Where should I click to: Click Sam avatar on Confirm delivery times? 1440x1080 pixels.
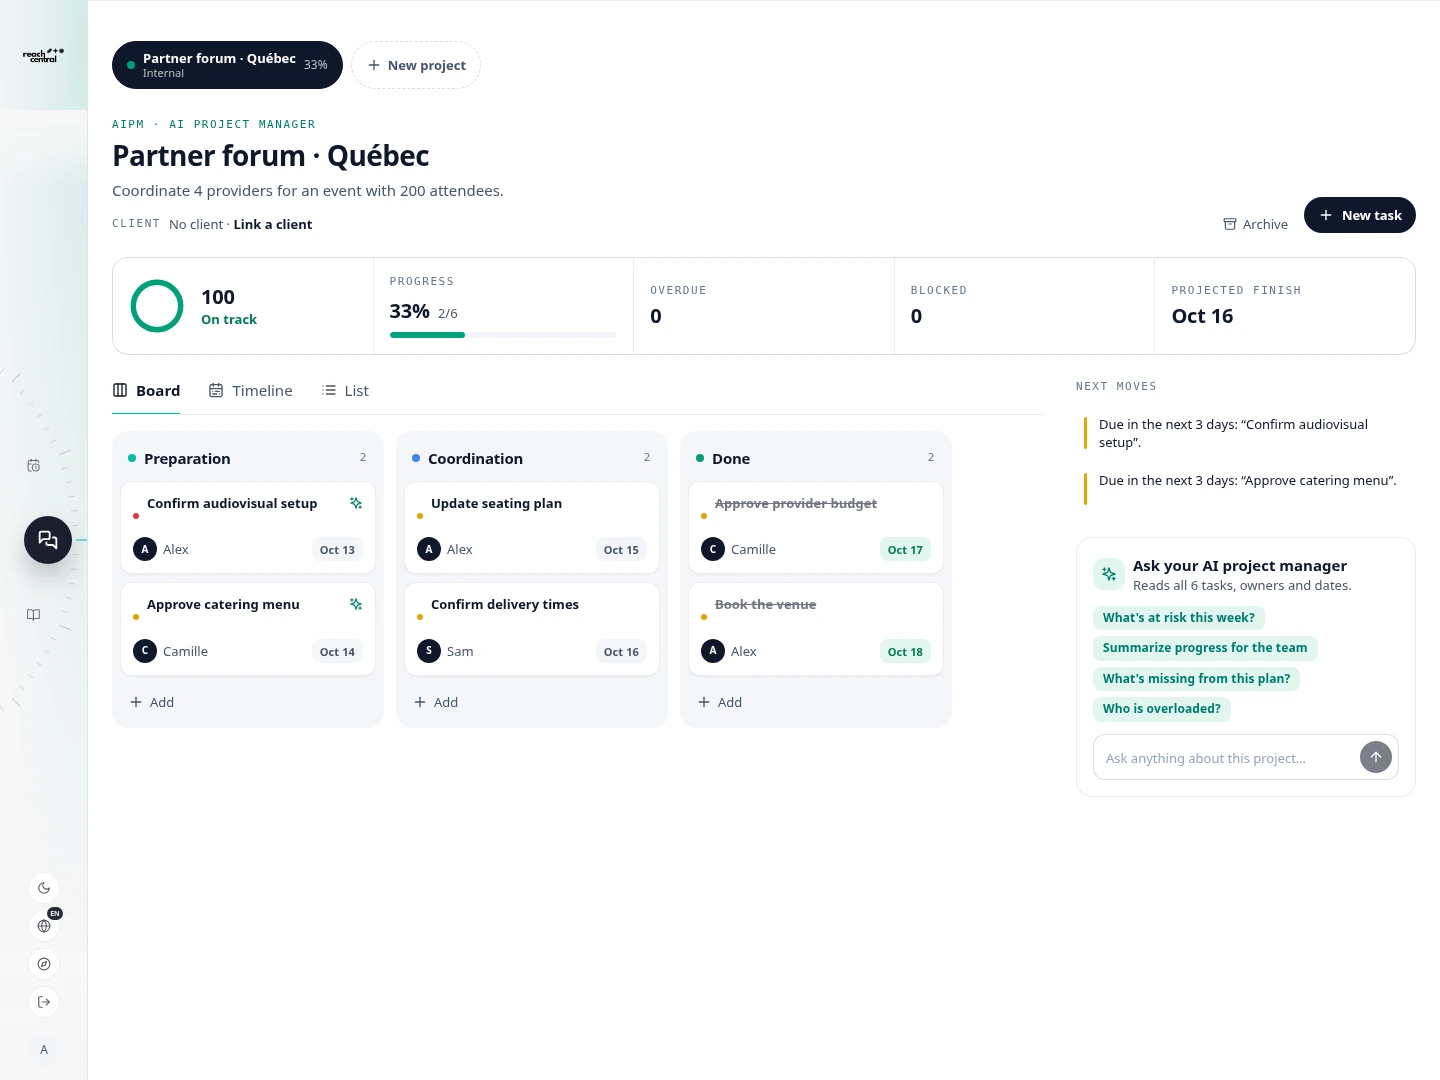429,651
